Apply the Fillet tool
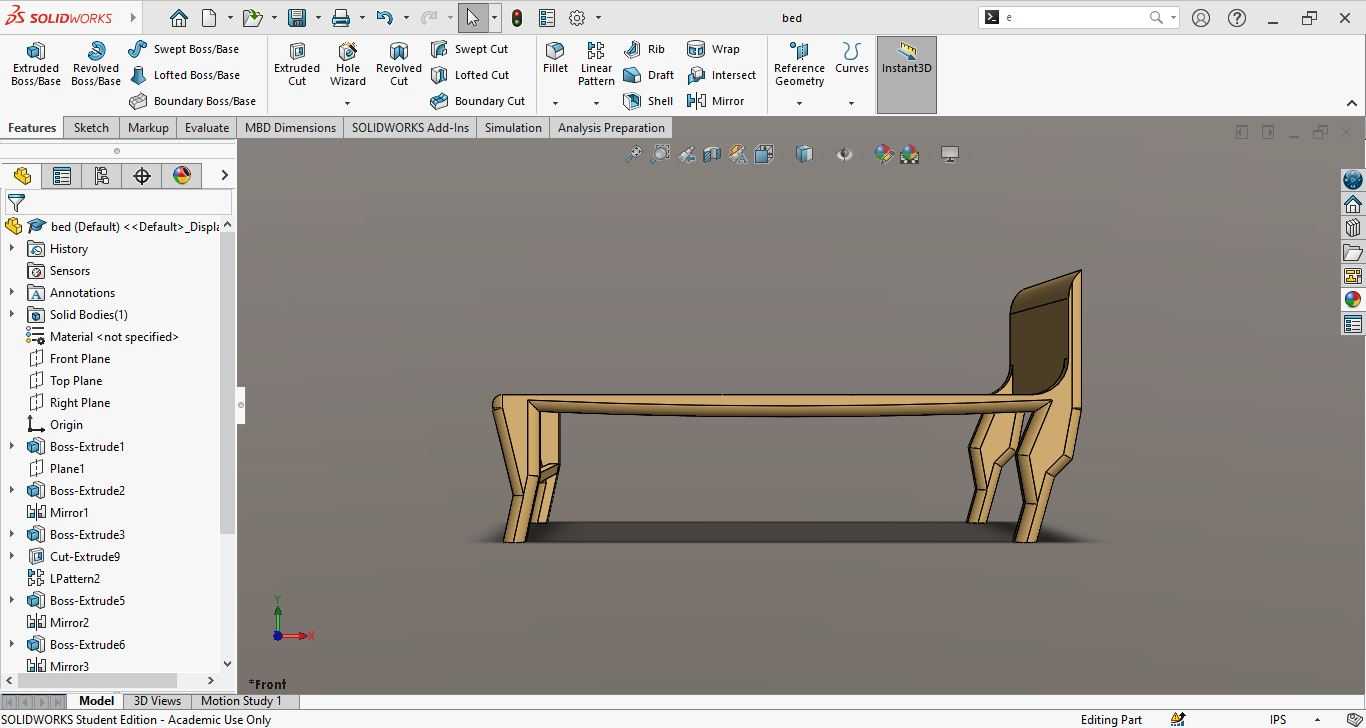The height and width of the screenshot is (728, 1366). coord(555,58)
